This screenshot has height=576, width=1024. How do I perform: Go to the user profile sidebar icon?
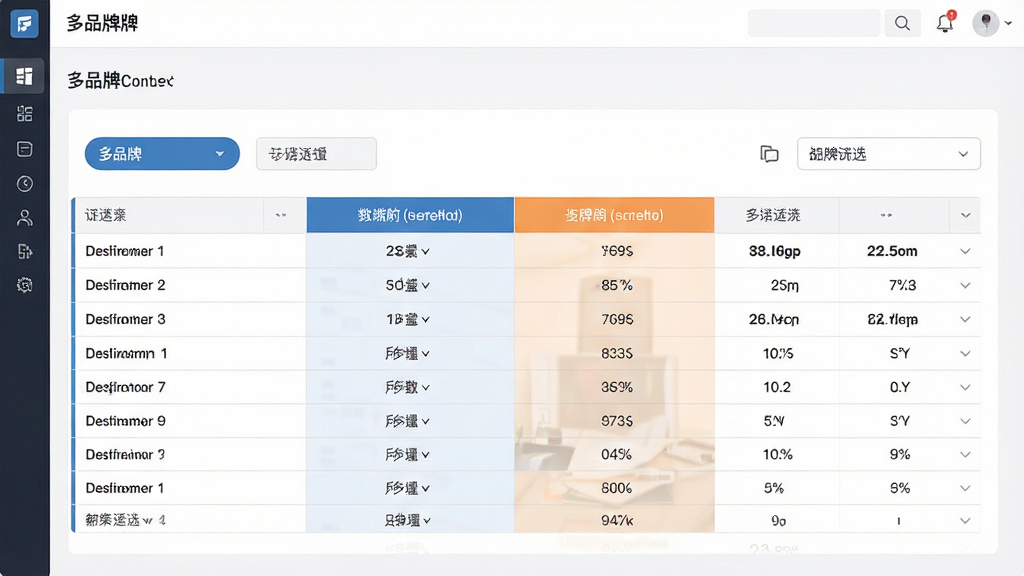pos(25,217)
